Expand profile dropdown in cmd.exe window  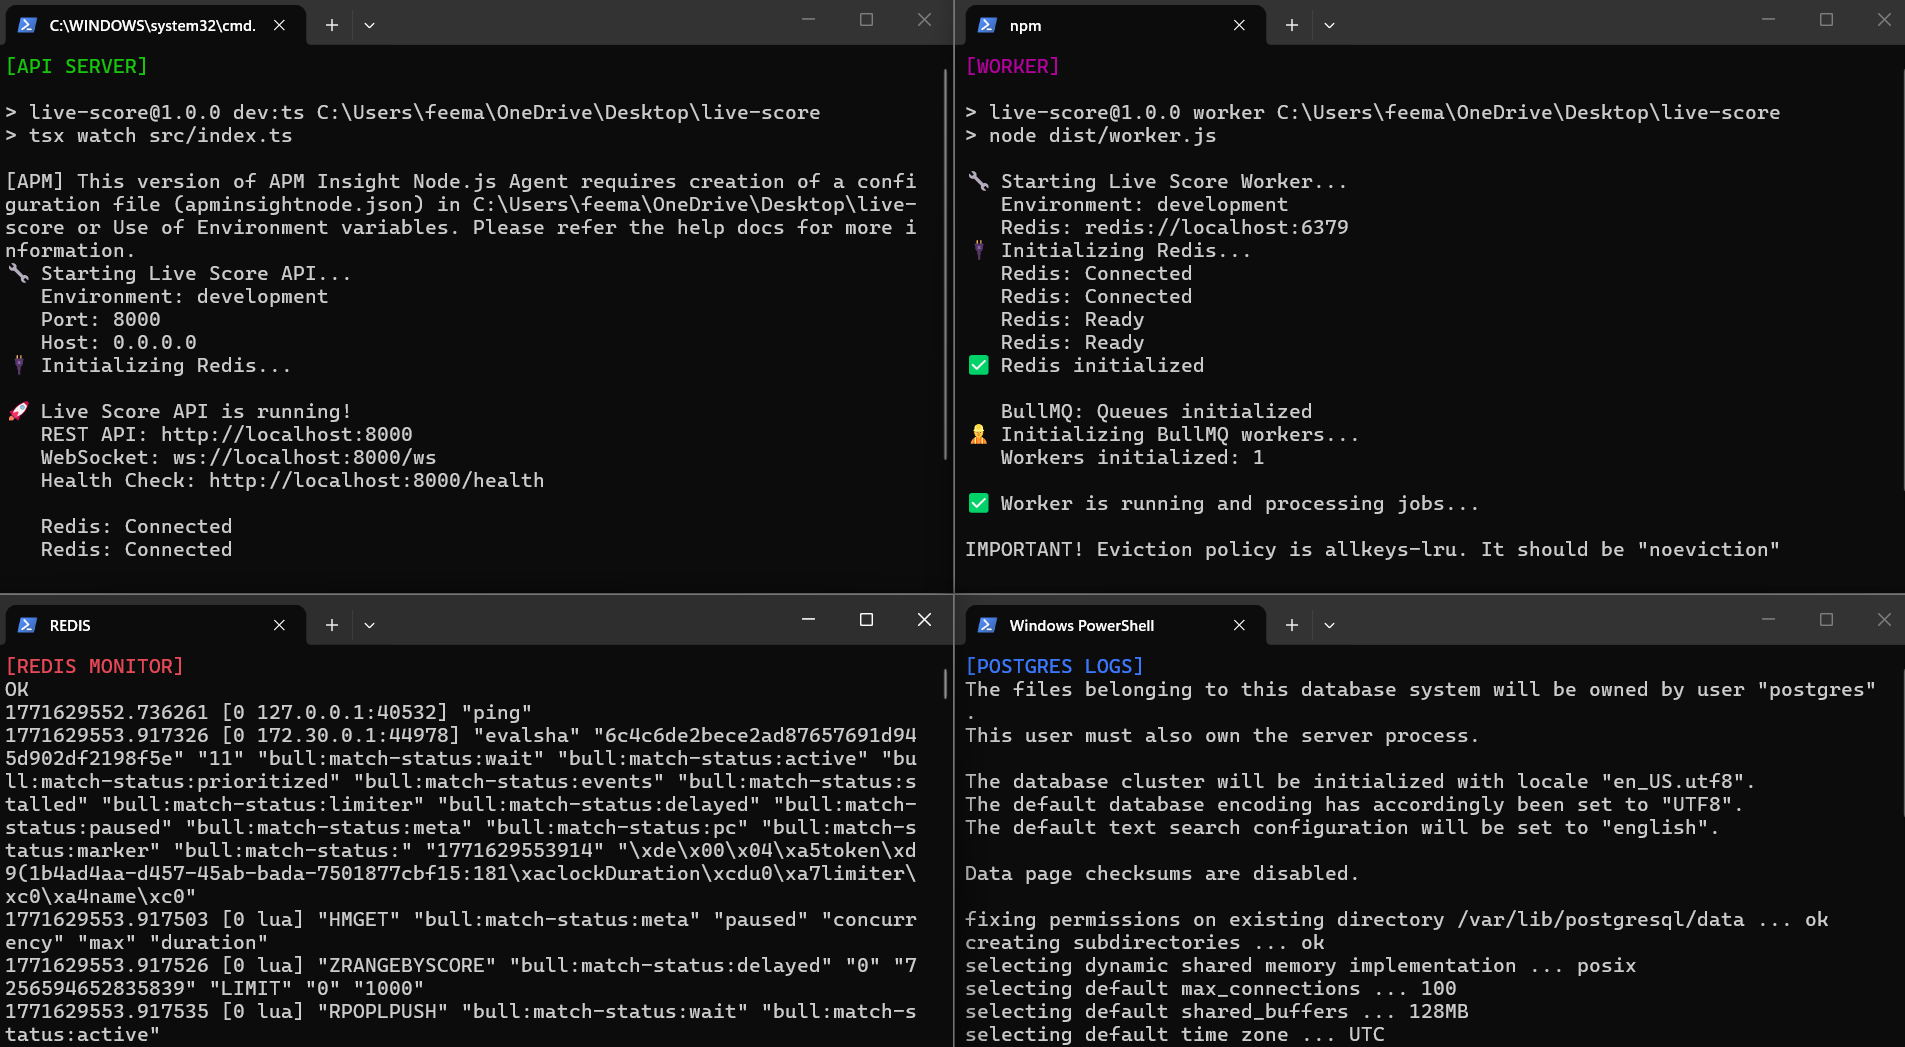coord(369,25)
